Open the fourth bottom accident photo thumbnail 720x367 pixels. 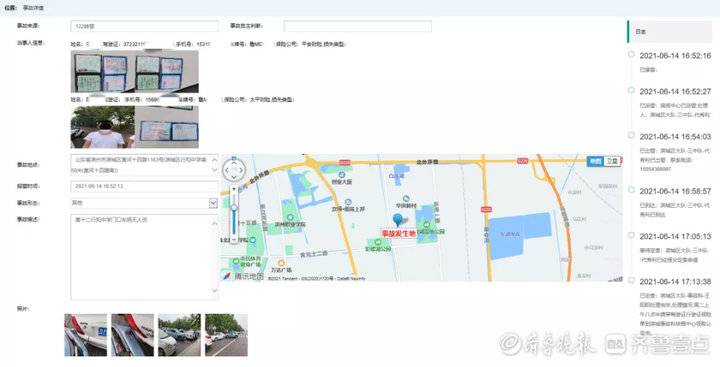coord(226,335)
